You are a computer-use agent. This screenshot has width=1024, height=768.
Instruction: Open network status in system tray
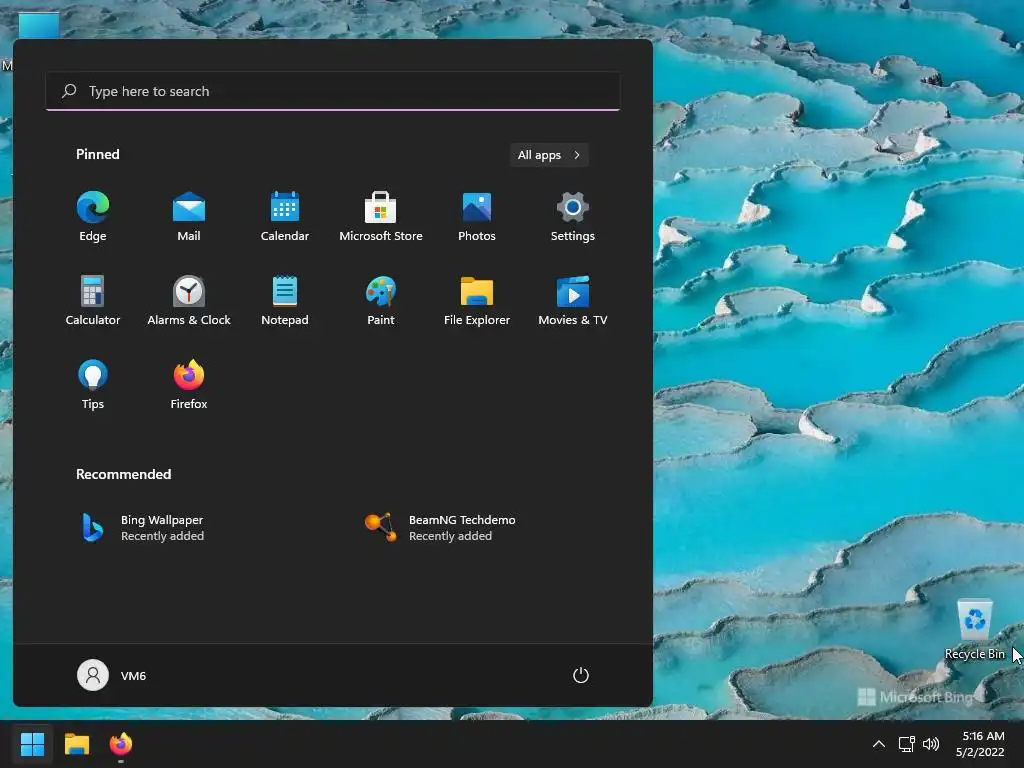click(x=906, y=744)
